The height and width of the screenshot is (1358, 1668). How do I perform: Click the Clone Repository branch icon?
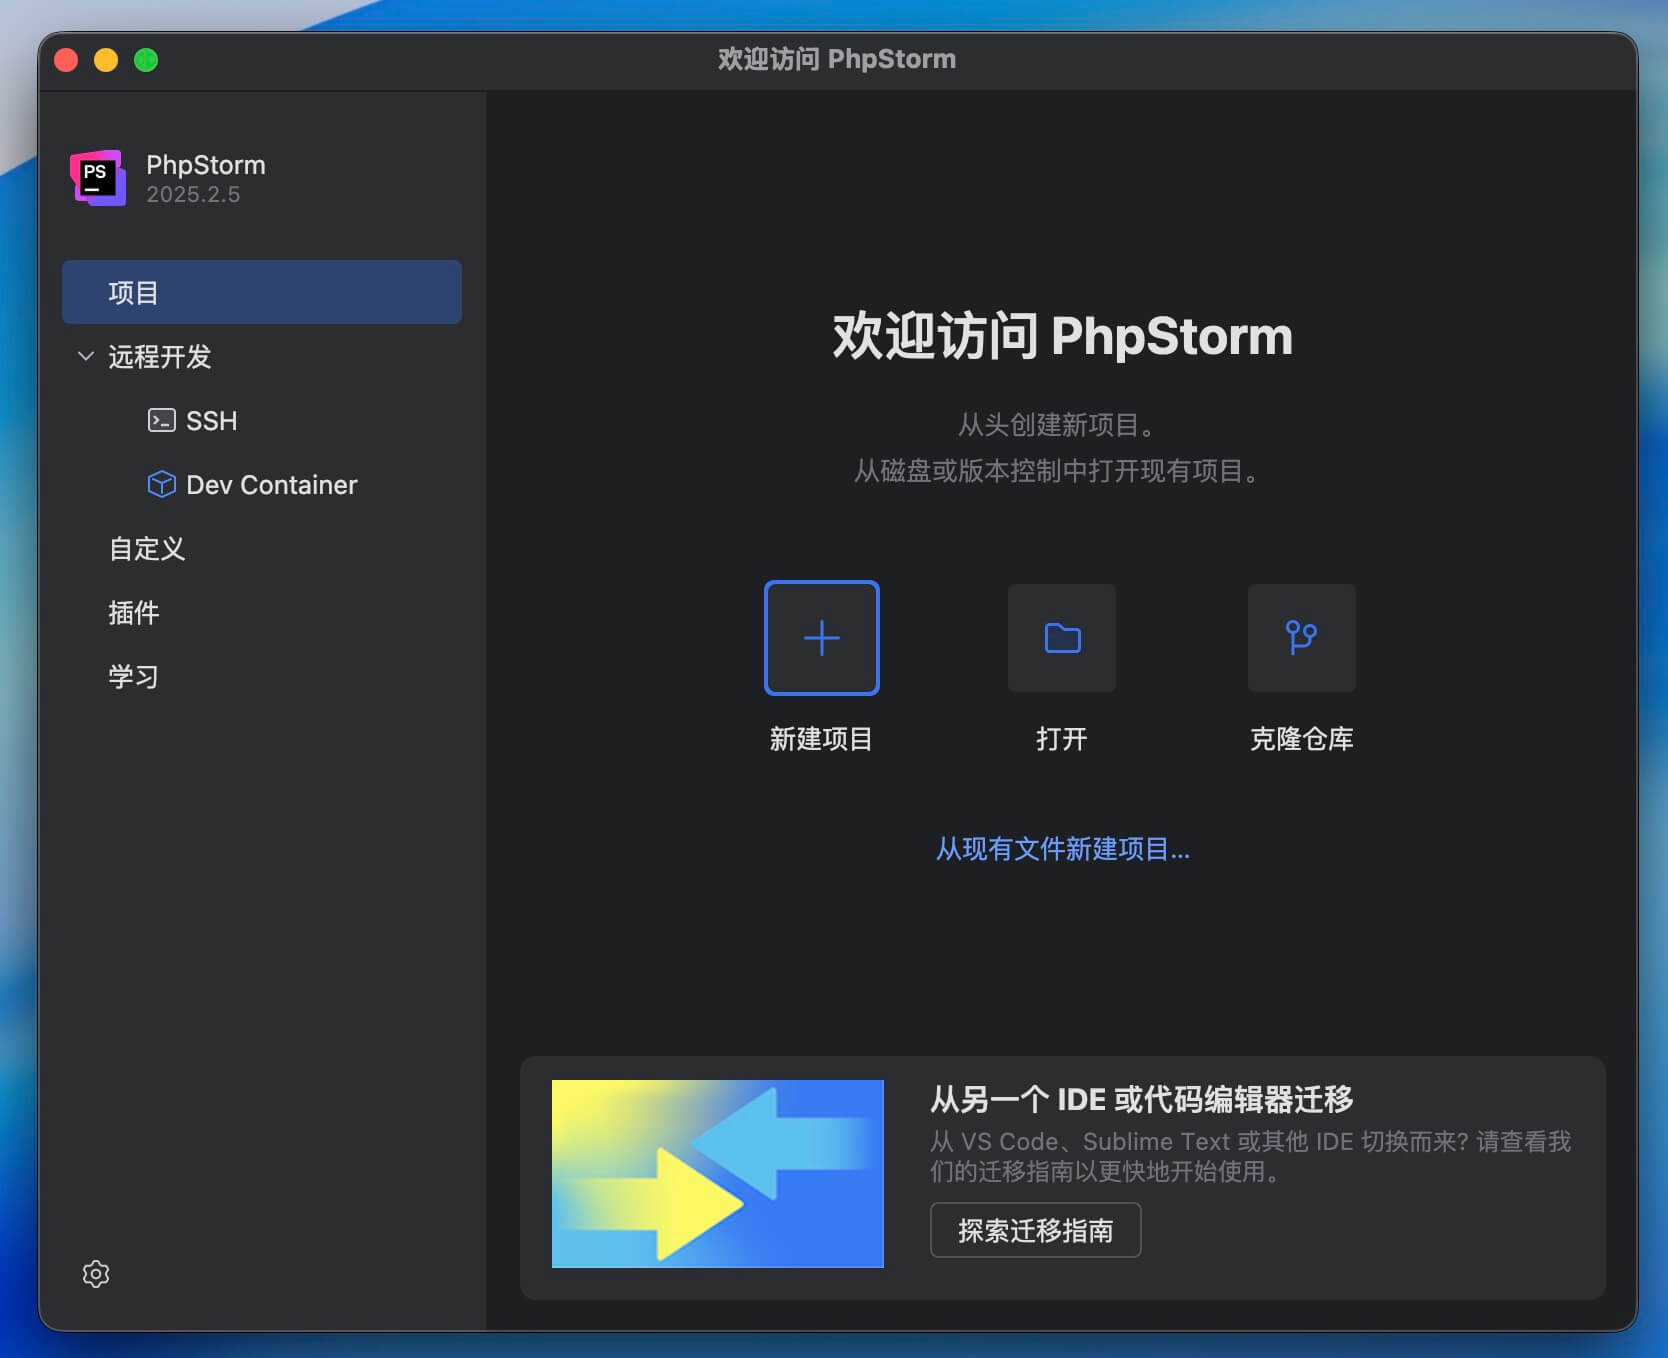coord(1301,638)
